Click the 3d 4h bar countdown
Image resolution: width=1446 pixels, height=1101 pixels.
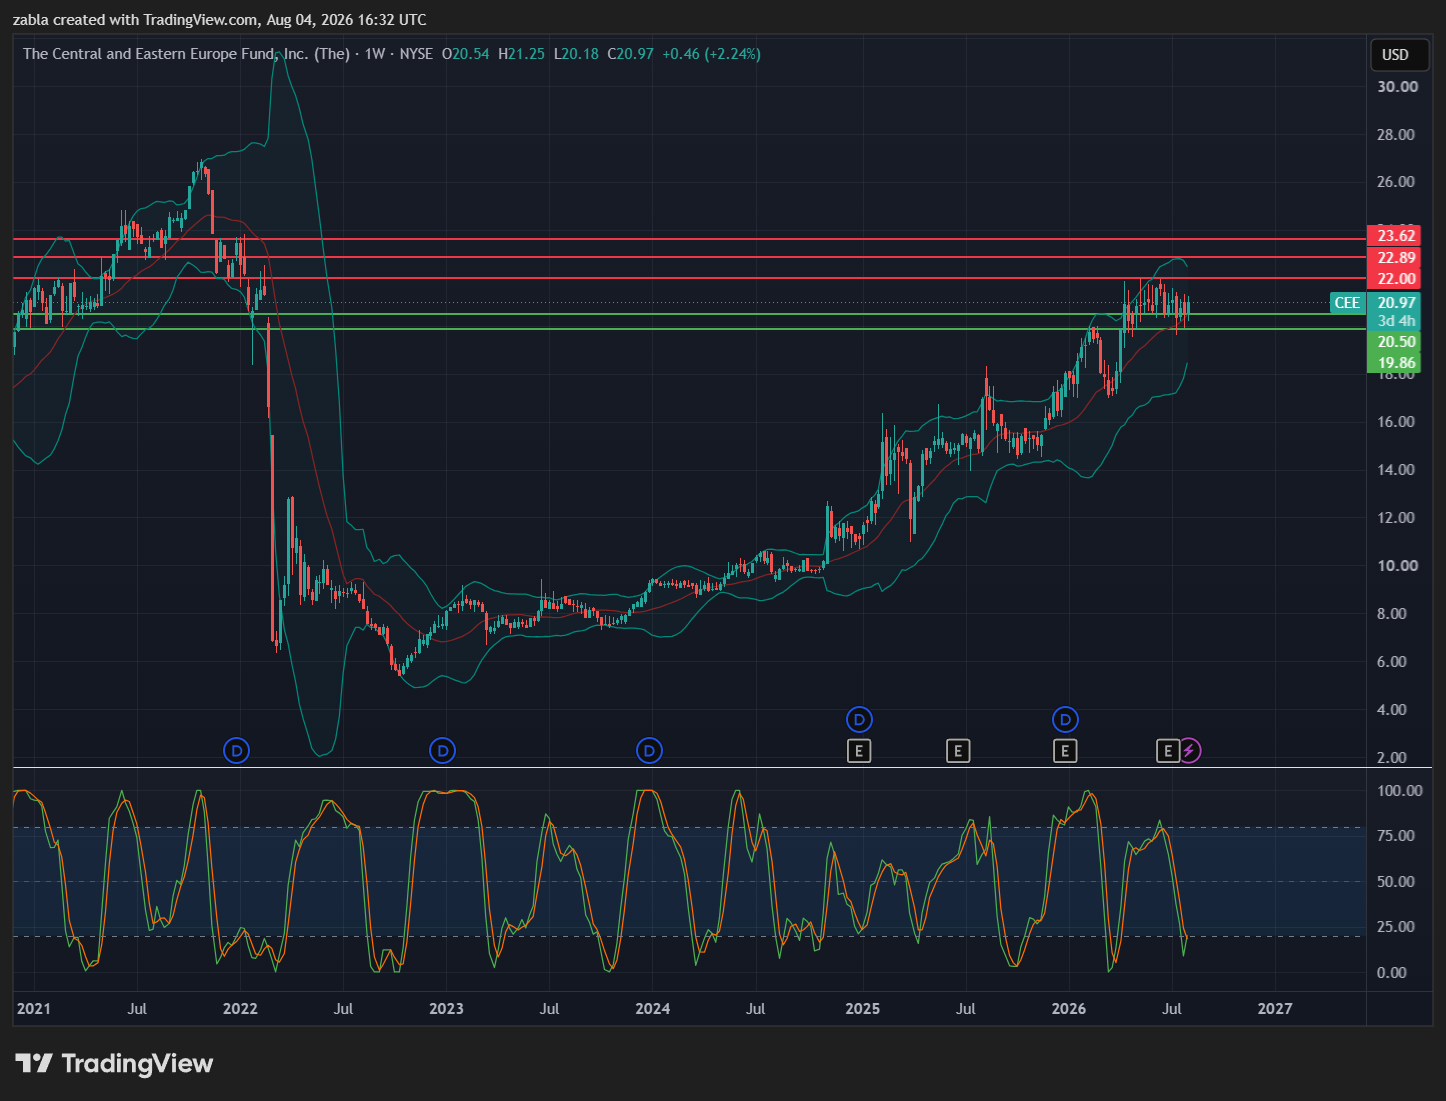tap(1396, 321)
